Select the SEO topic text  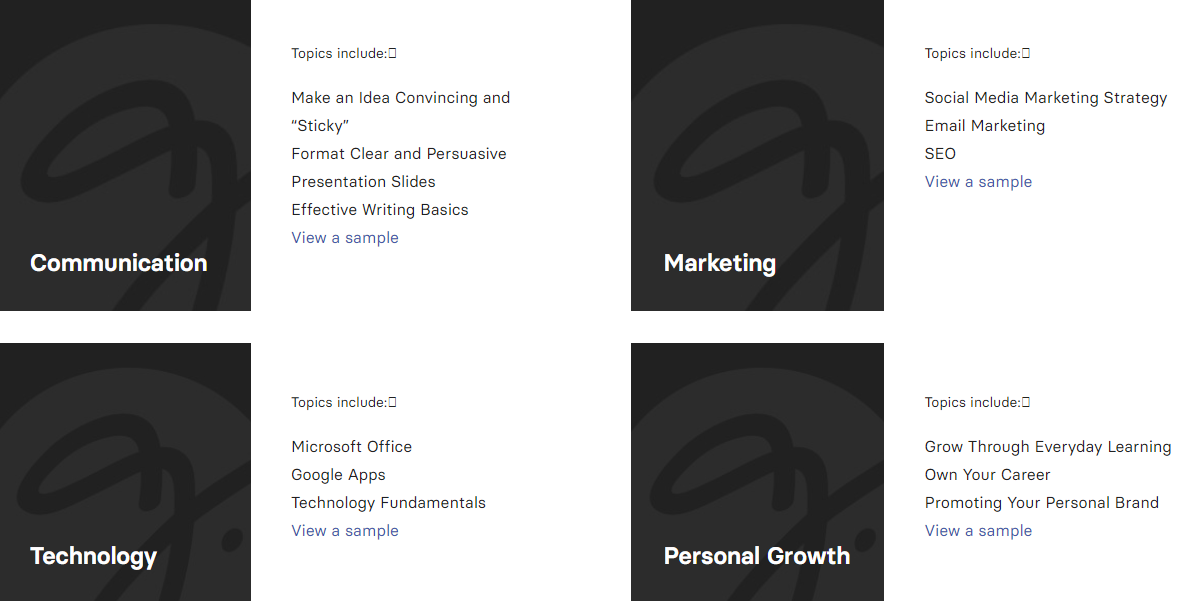tap(940, 153)
